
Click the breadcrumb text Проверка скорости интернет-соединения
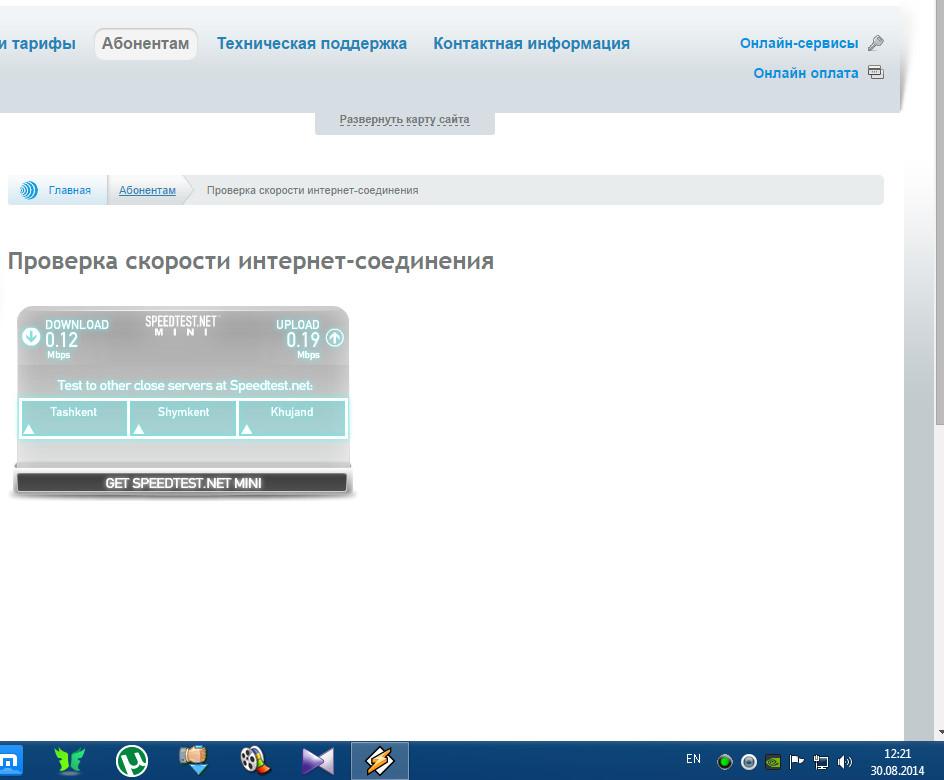pos(312,190)
